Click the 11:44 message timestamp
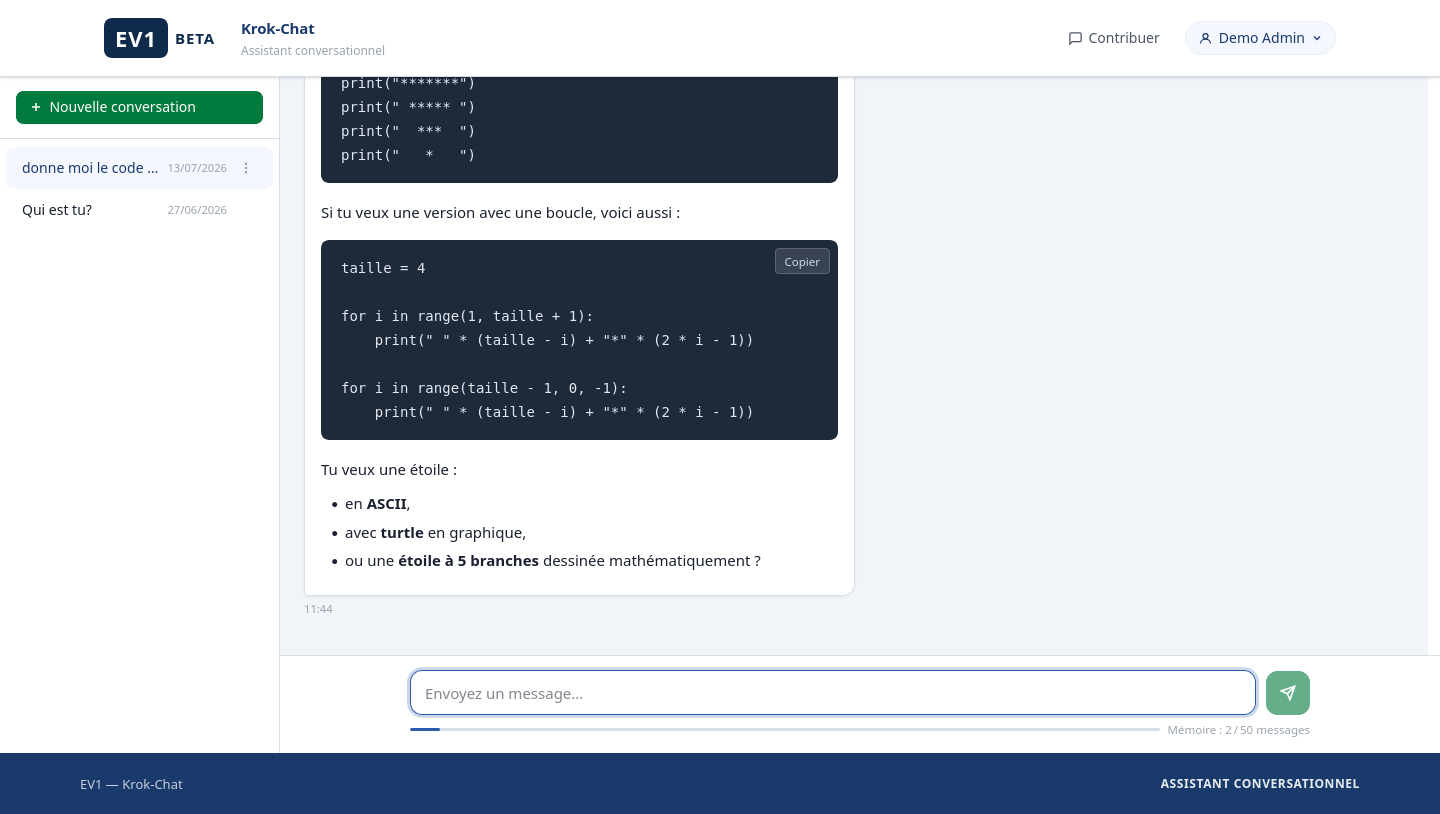 [x=318, y=609]
